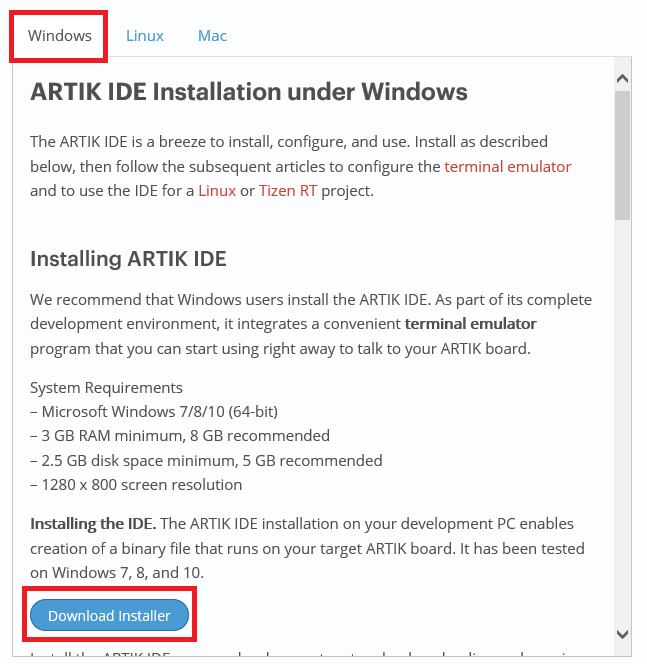Click the 3 GB RAM minimum line
The width and height of the screenshot is (647, 664).
pyautogui.click(x=180, y=436)
